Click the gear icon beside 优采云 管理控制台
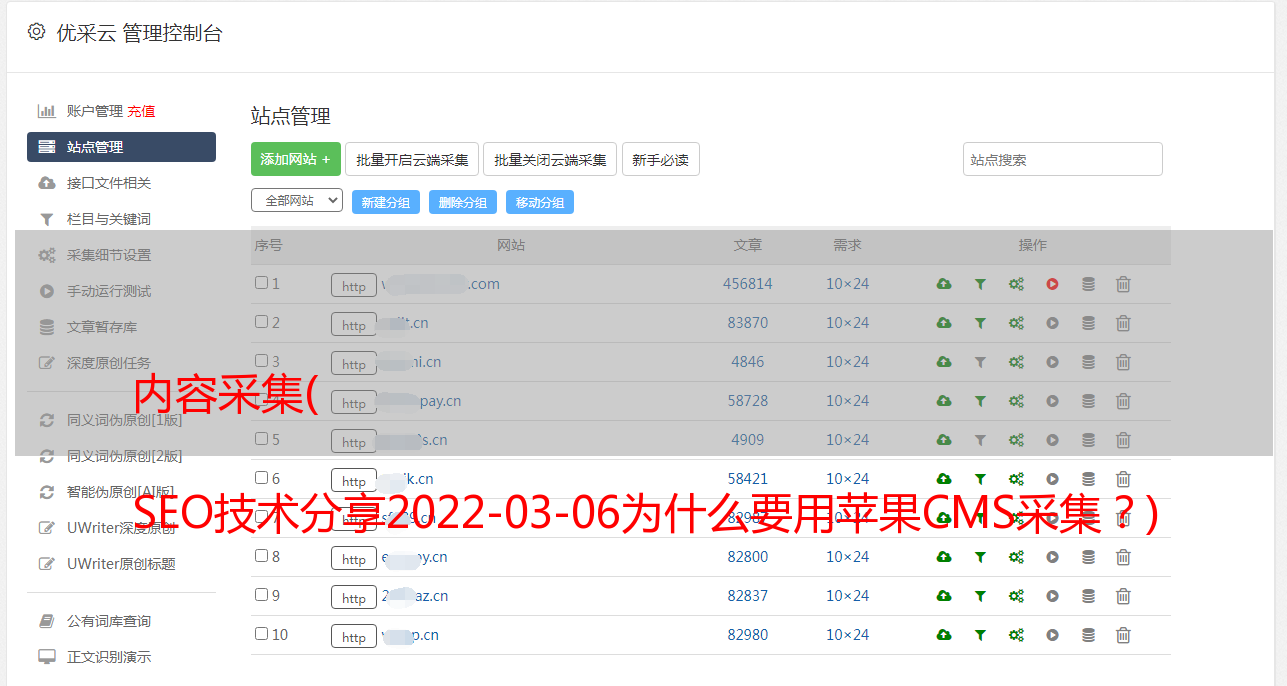 pyautogui.click(x=36, y=32)
